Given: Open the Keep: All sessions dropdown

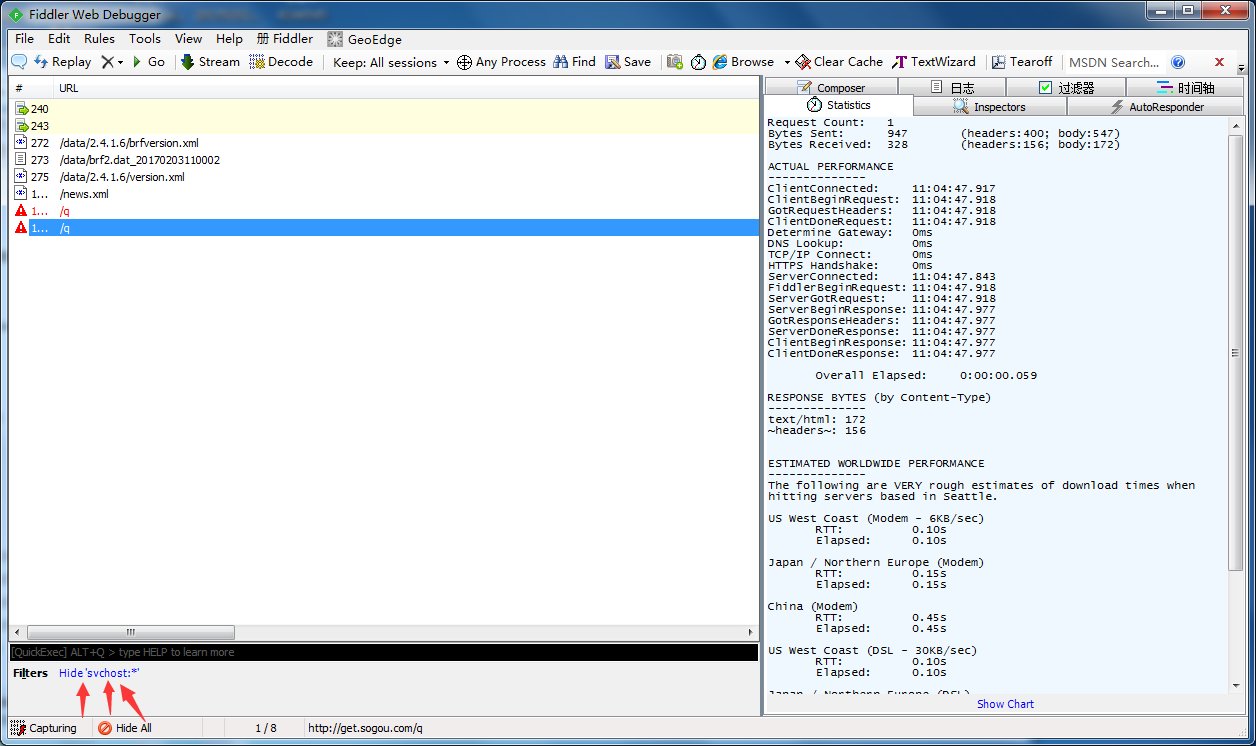Looking at the screenshot, I should pyautogui.click(x=391, y=62).
